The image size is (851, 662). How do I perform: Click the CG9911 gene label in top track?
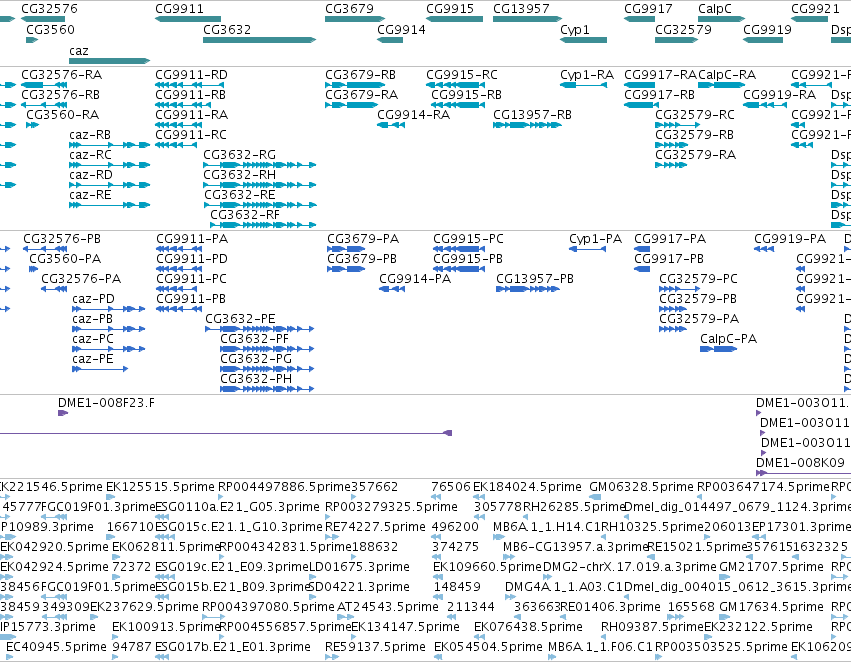pyautogui.click(x=180, y=9)
